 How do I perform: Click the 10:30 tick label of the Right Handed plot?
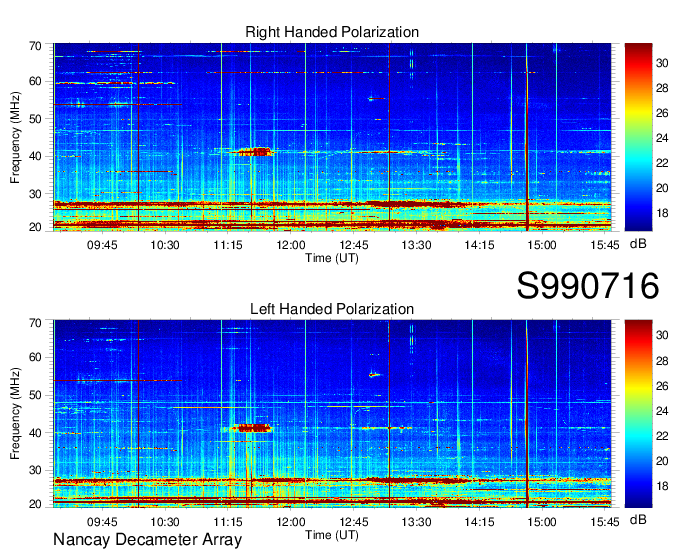pyautogui.click(x=165, y=245)
